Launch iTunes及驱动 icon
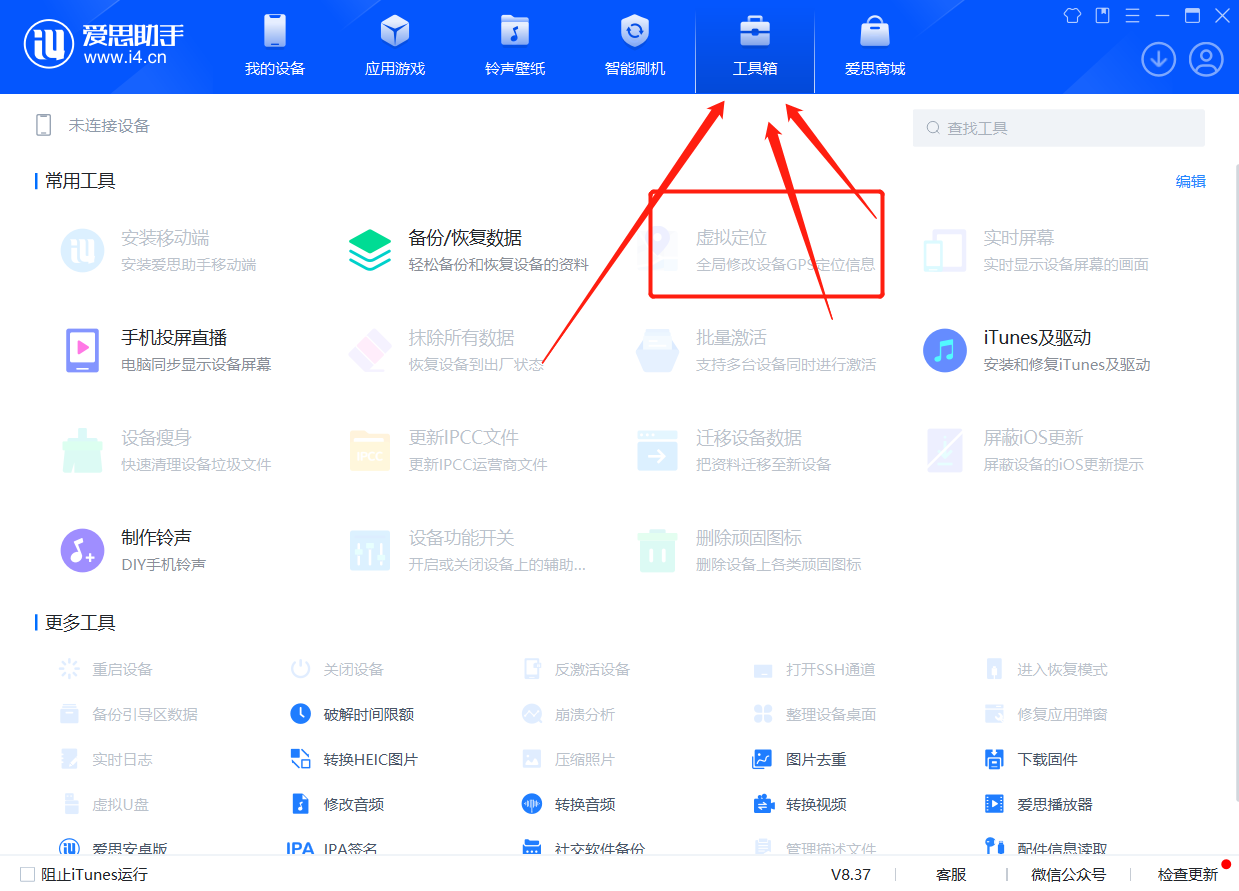 pyautogui.click(x=945, y=350)
